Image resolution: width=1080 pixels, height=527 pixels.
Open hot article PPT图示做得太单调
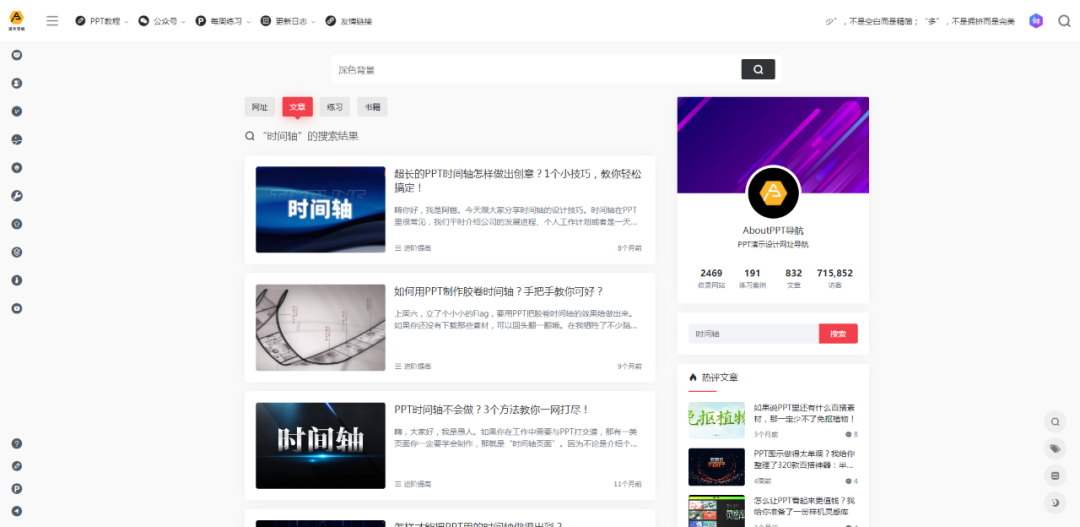point(804,459)
